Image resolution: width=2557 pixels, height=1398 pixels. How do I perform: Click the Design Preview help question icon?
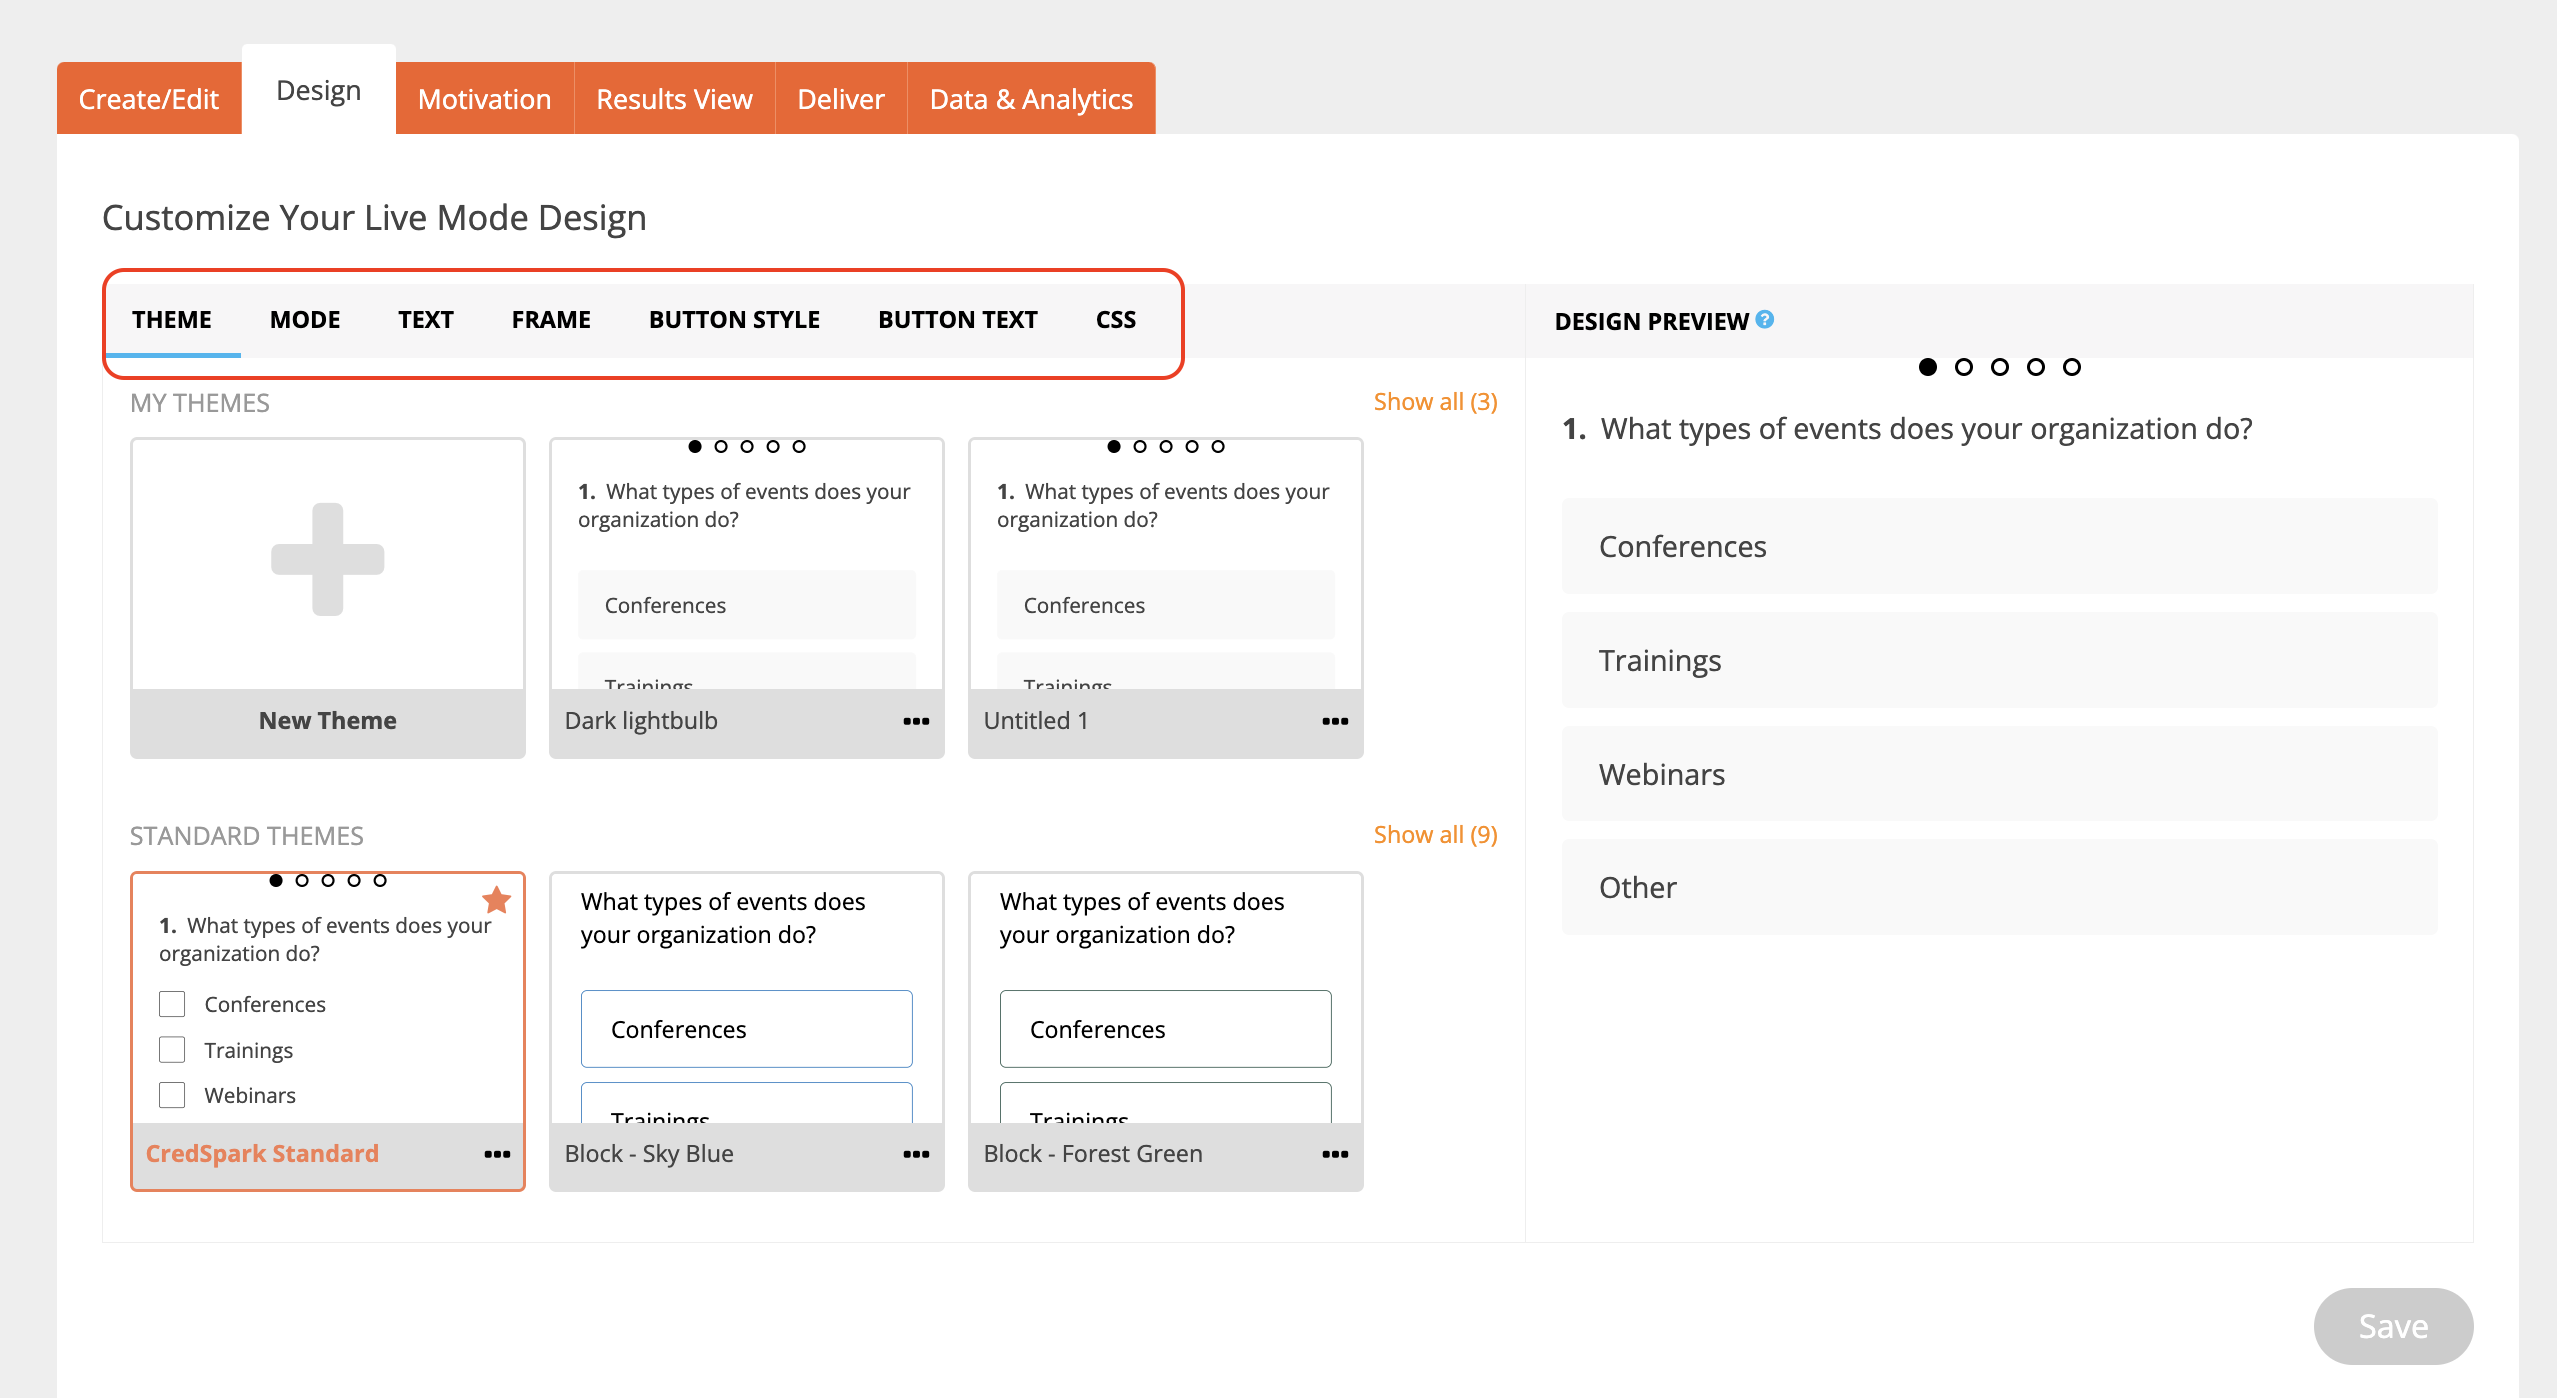pyautogui.click(x=1765, y=319)
